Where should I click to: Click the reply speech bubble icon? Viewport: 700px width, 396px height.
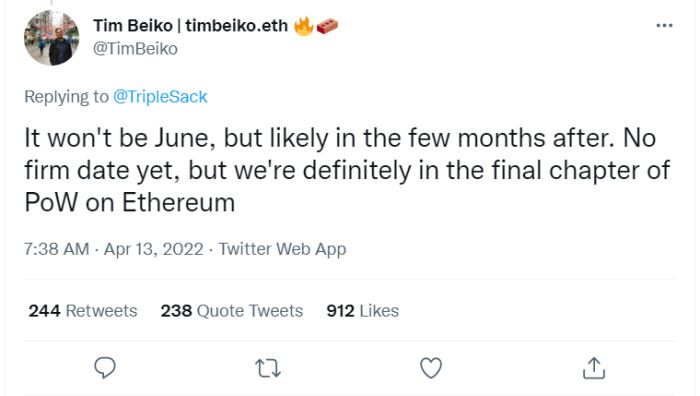click(105, 368)
